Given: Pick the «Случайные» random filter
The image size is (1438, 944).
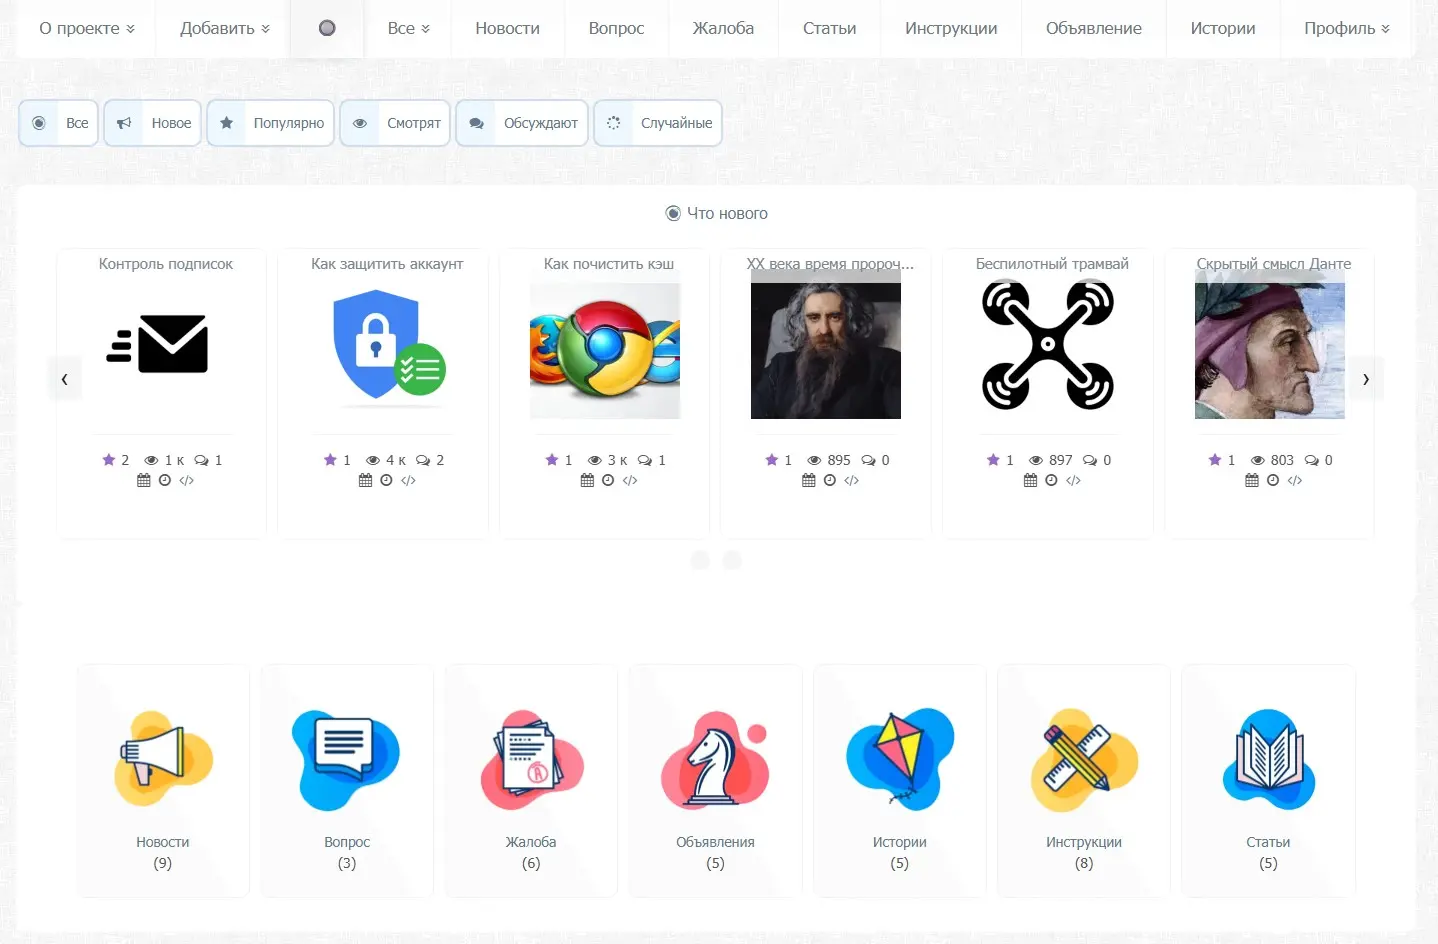Looking at the screenshot, I should [658, 123].
